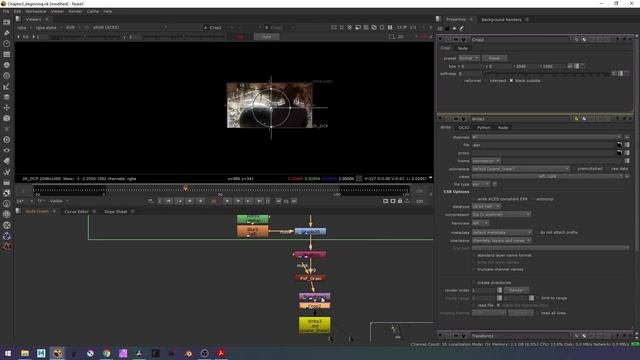Open the compression dropdown
This screenshot has width=640, height=360.
pyautogui.click(x=501, y=214)
